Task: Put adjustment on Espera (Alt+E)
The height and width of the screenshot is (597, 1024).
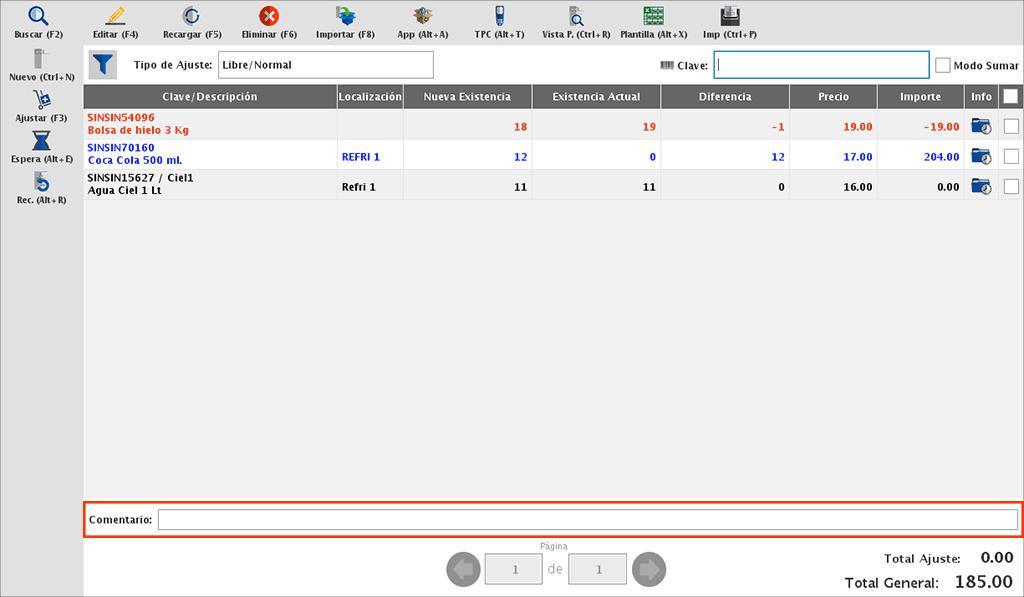Action: [x=41, y=141]
